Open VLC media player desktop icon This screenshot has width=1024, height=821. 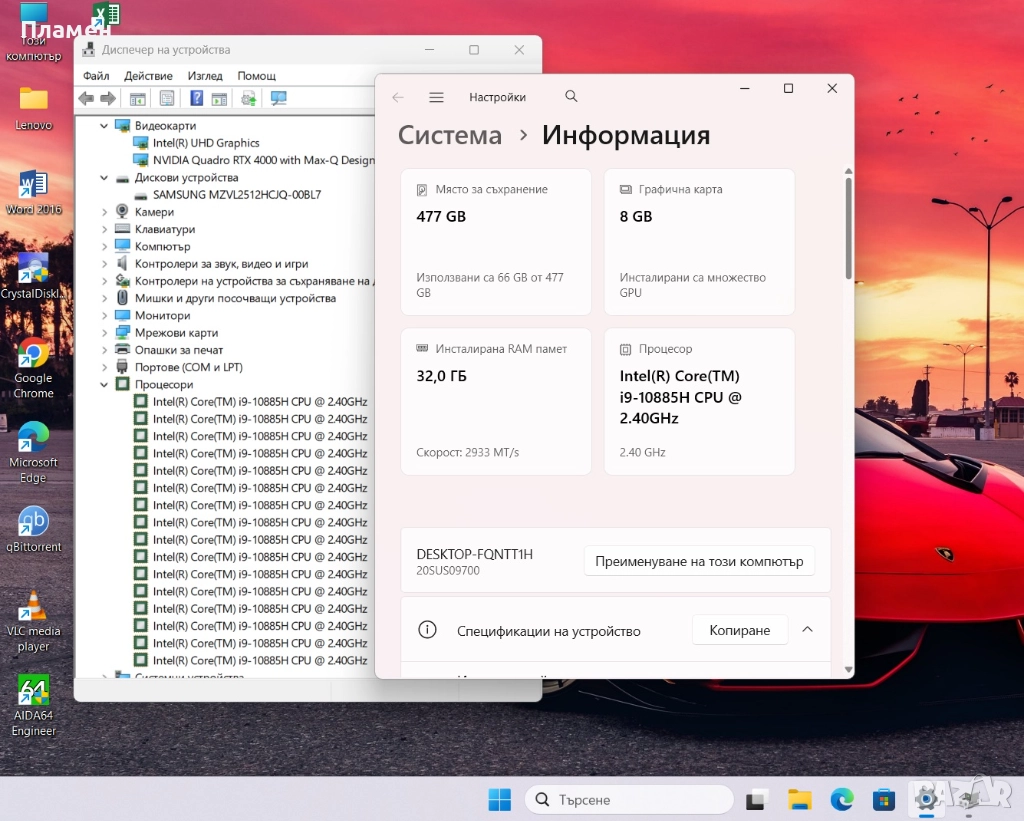point(33,606)
